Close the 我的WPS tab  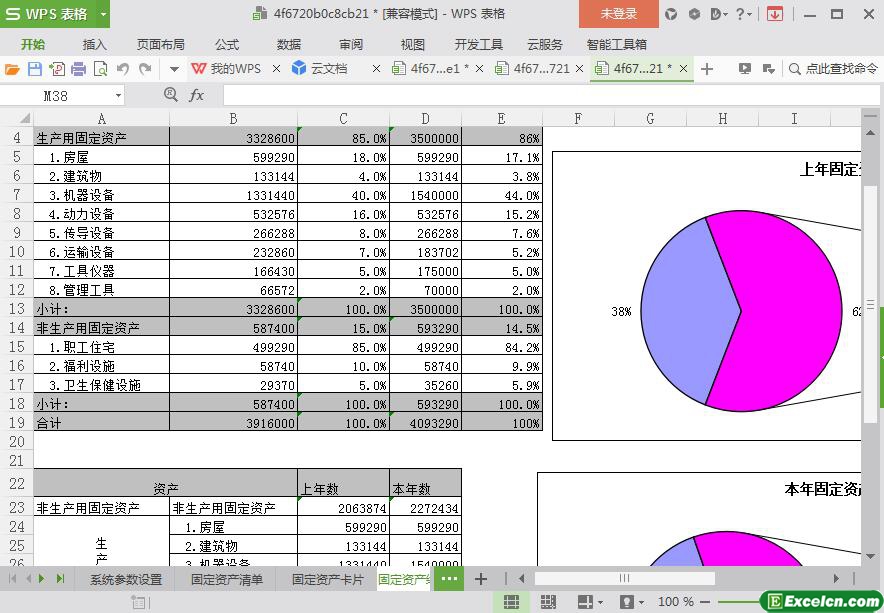pos(276,69)
